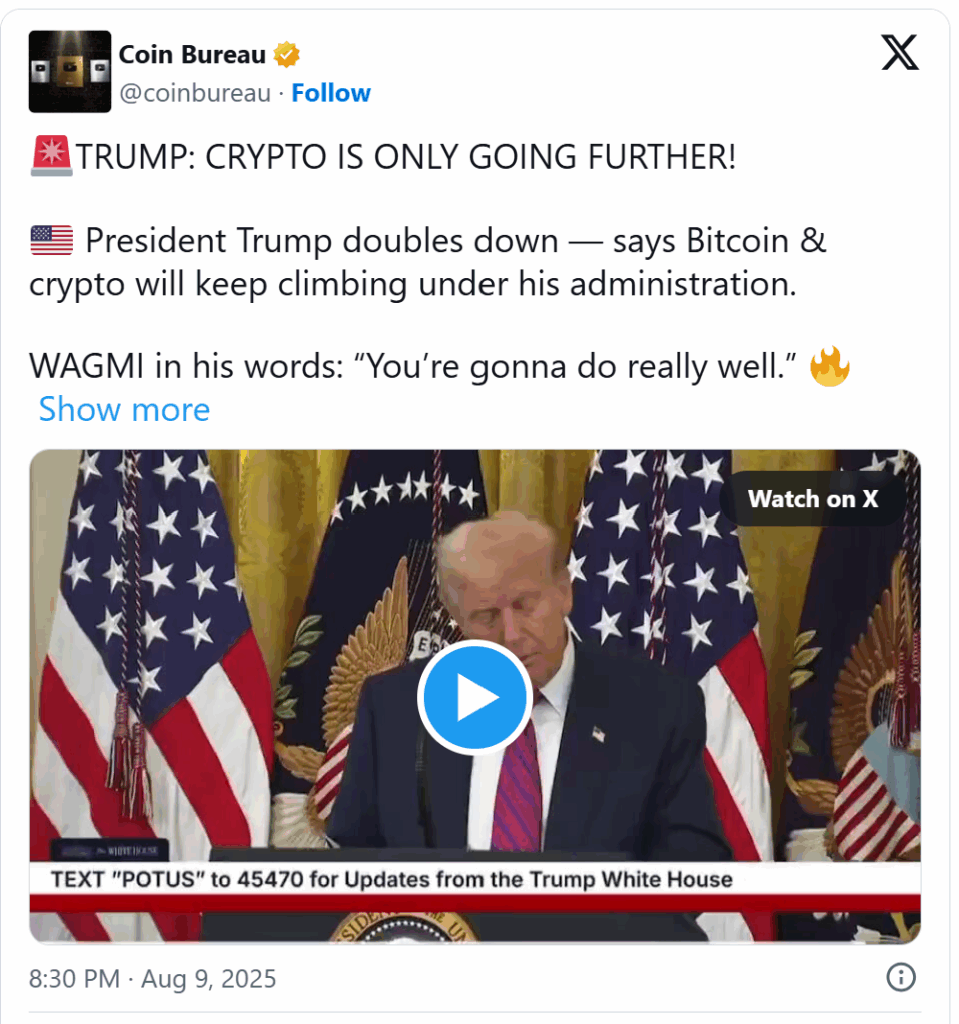Screen dimensions: 959x1024
Task: Click the X logo icon
Action: tap(900, 52)
